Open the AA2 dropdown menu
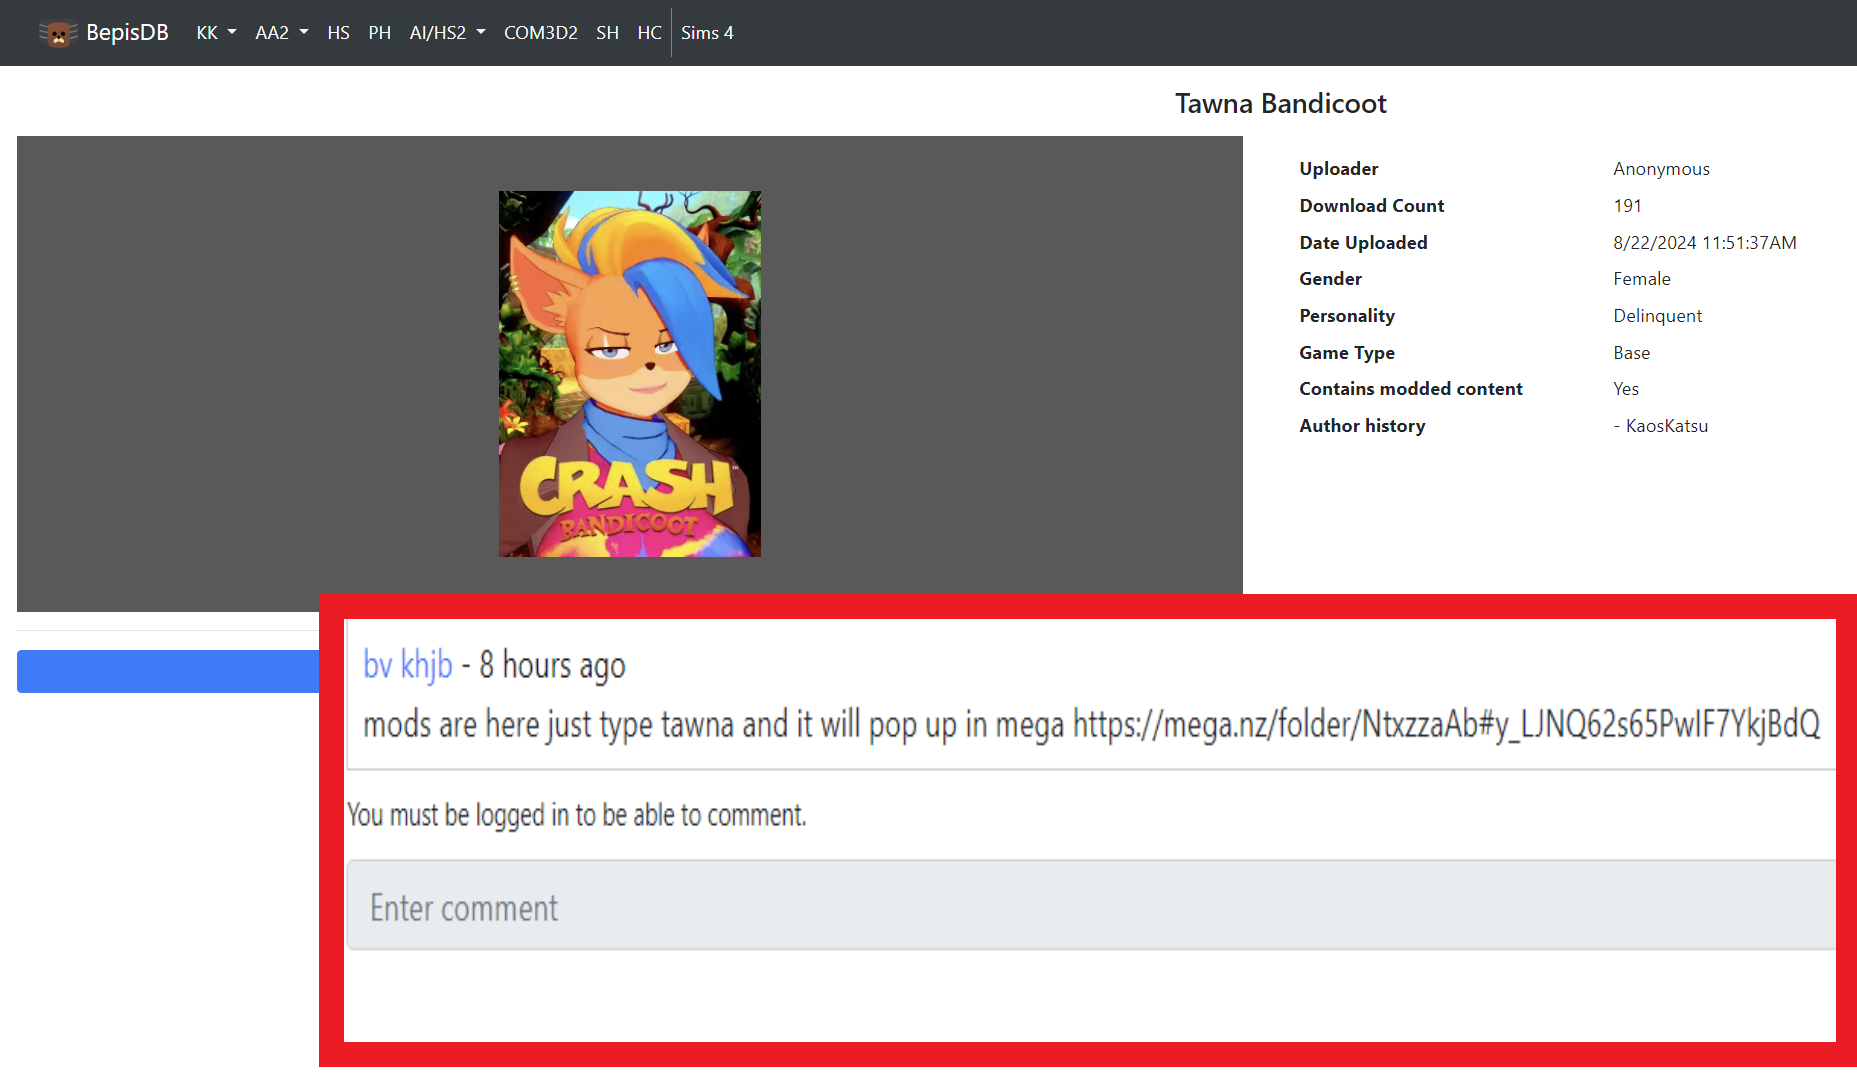The height and width of the screenshot is (1087, 1857). pyautogui.click(x=281, y=33)
